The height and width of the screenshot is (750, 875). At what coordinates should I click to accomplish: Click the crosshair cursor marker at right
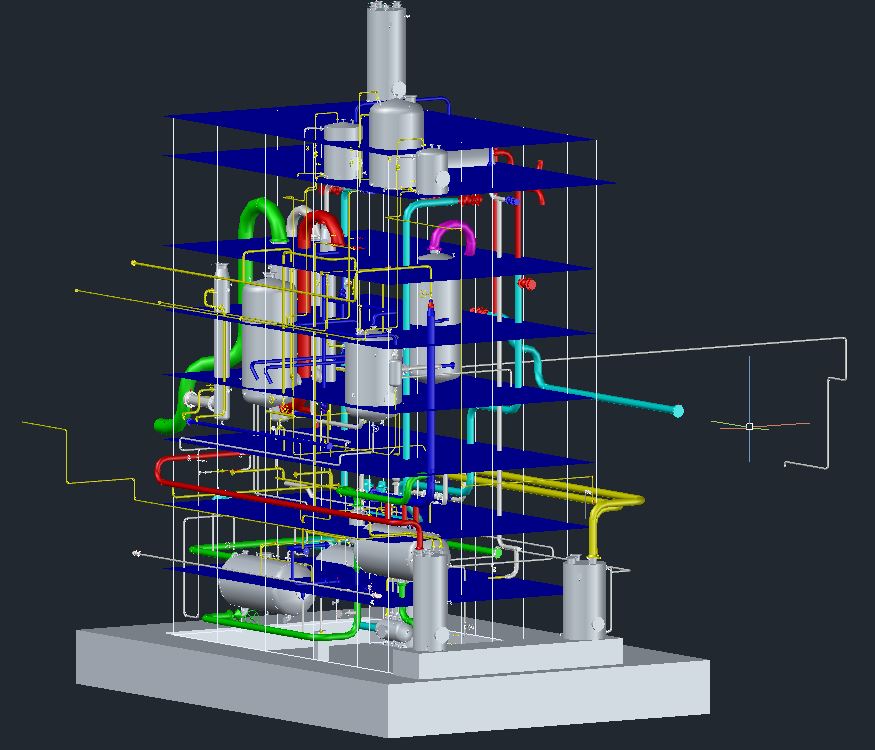pos(749,426)
